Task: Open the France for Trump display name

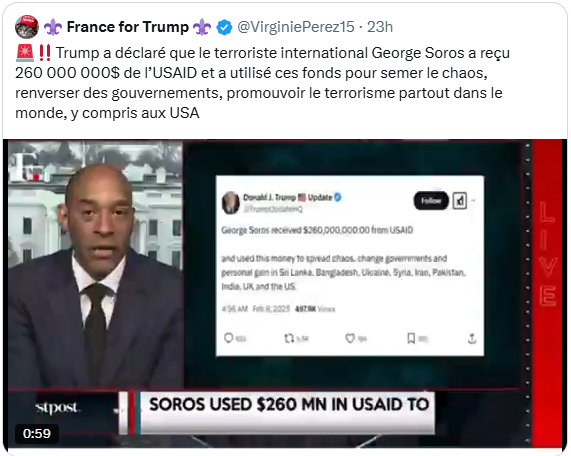Action: coord(127,27)
